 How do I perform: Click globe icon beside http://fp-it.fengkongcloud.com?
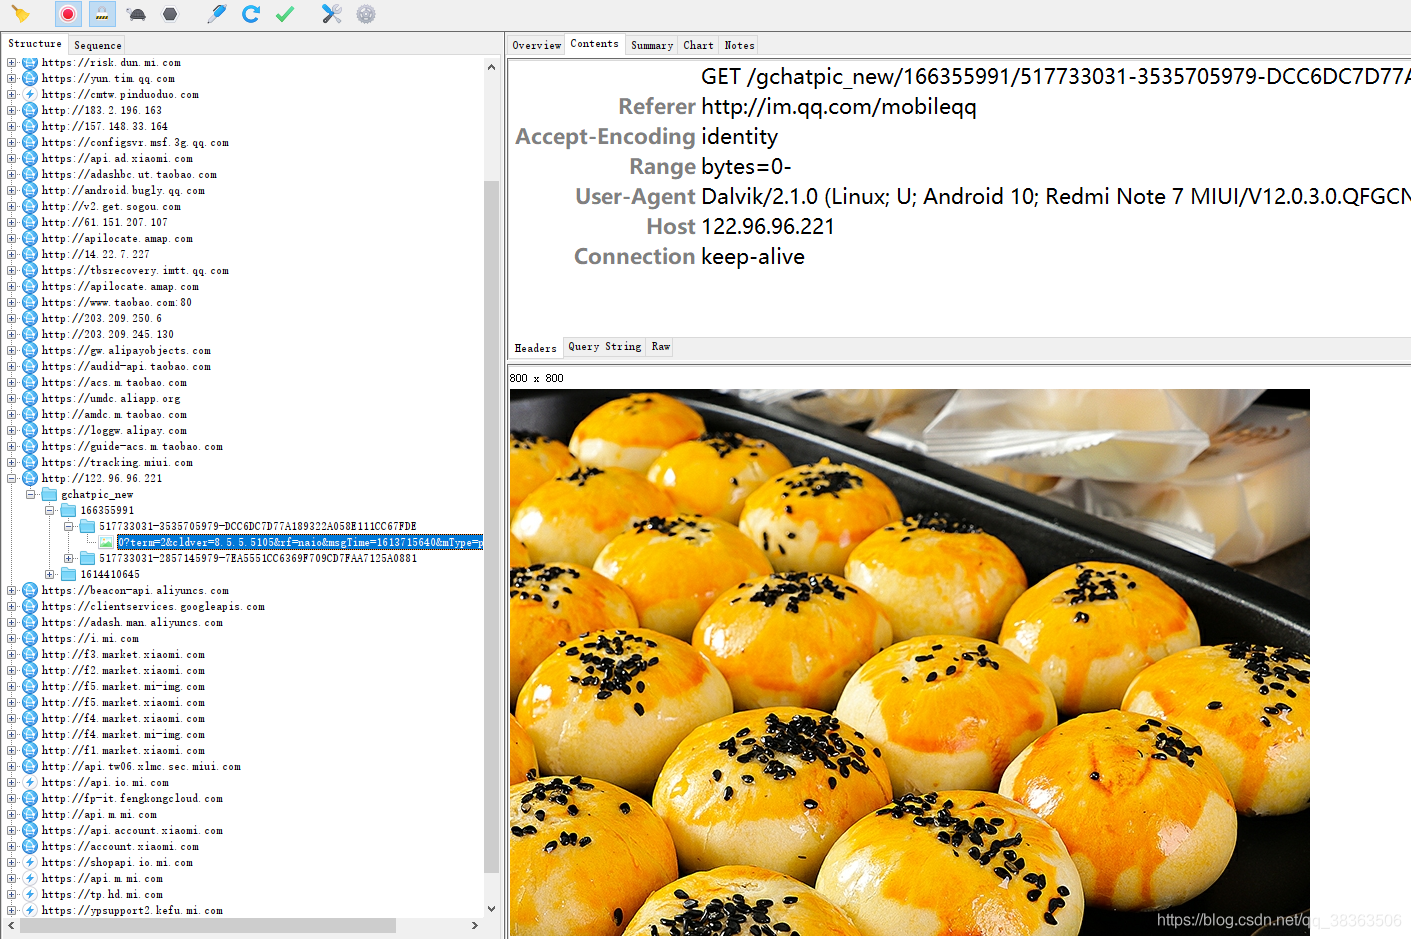30,799
